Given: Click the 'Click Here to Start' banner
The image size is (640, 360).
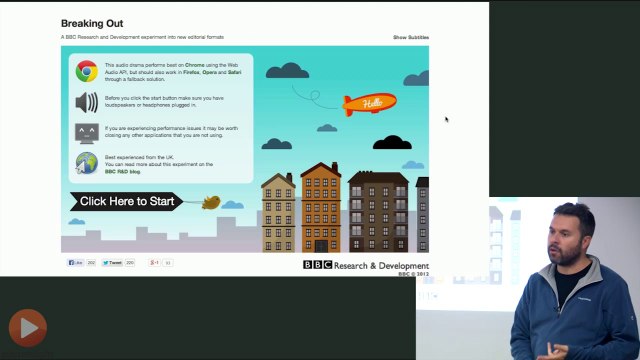Looking at the screenshot, I should (x=127, y=201).
